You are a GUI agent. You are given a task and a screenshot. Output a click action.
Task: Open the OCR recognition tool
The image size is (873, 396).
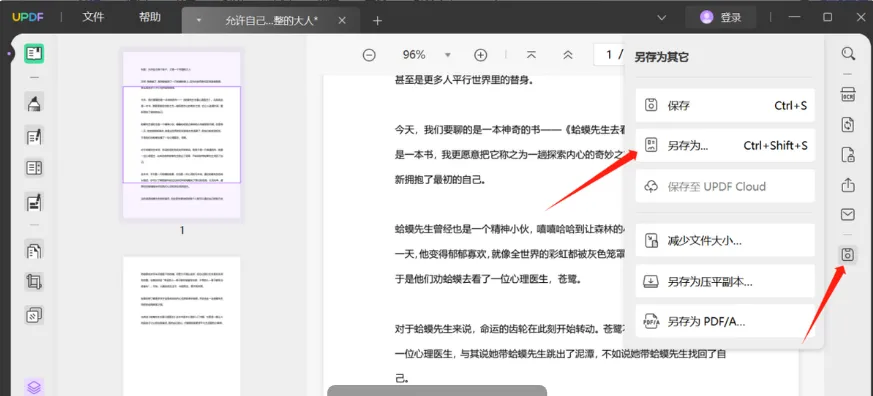point(848,94)
